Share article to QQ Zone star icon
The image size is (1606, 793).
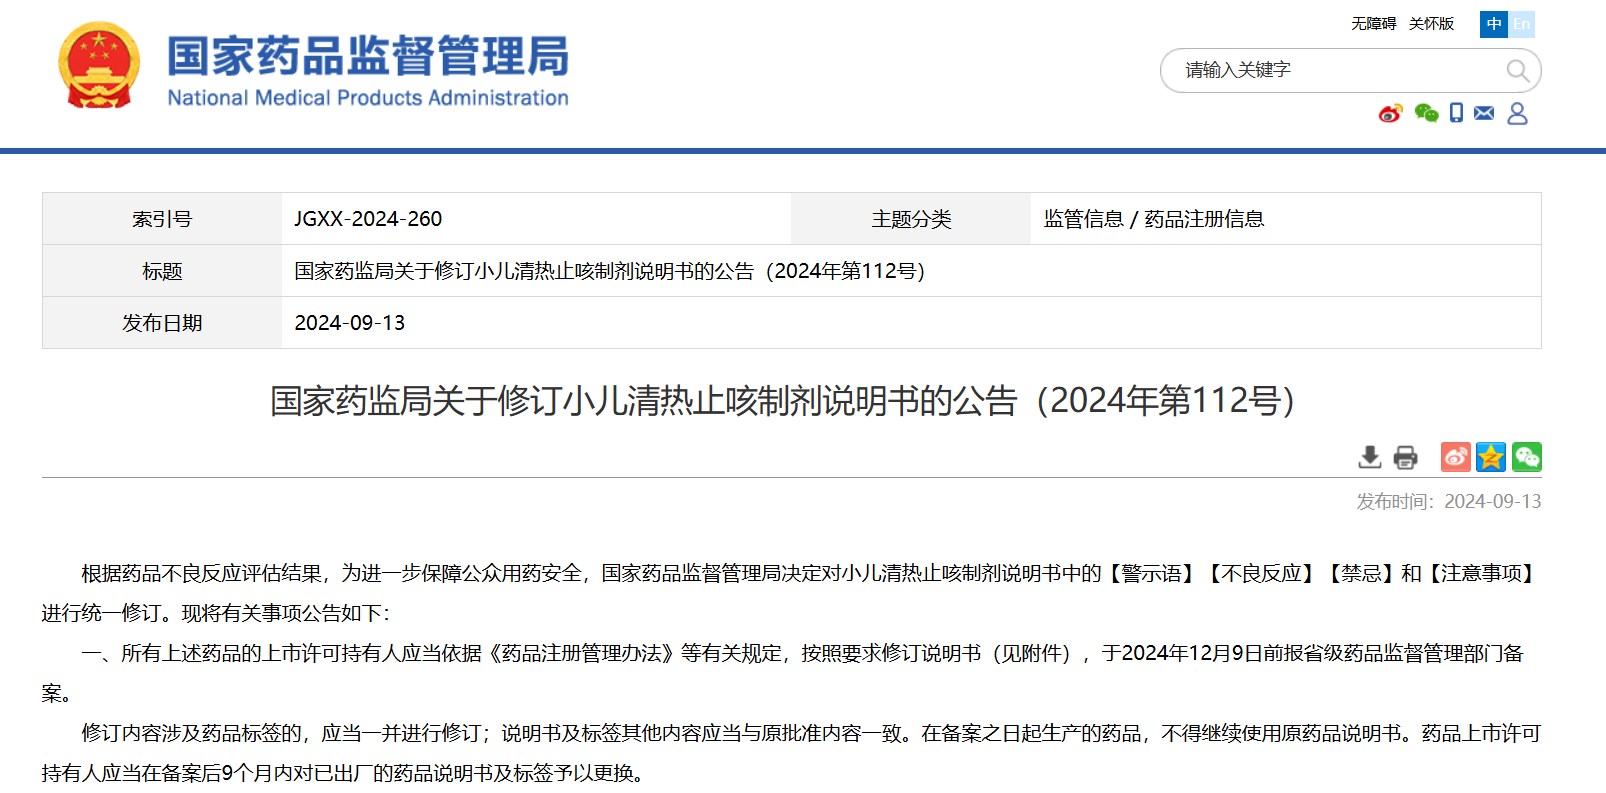1491,457
